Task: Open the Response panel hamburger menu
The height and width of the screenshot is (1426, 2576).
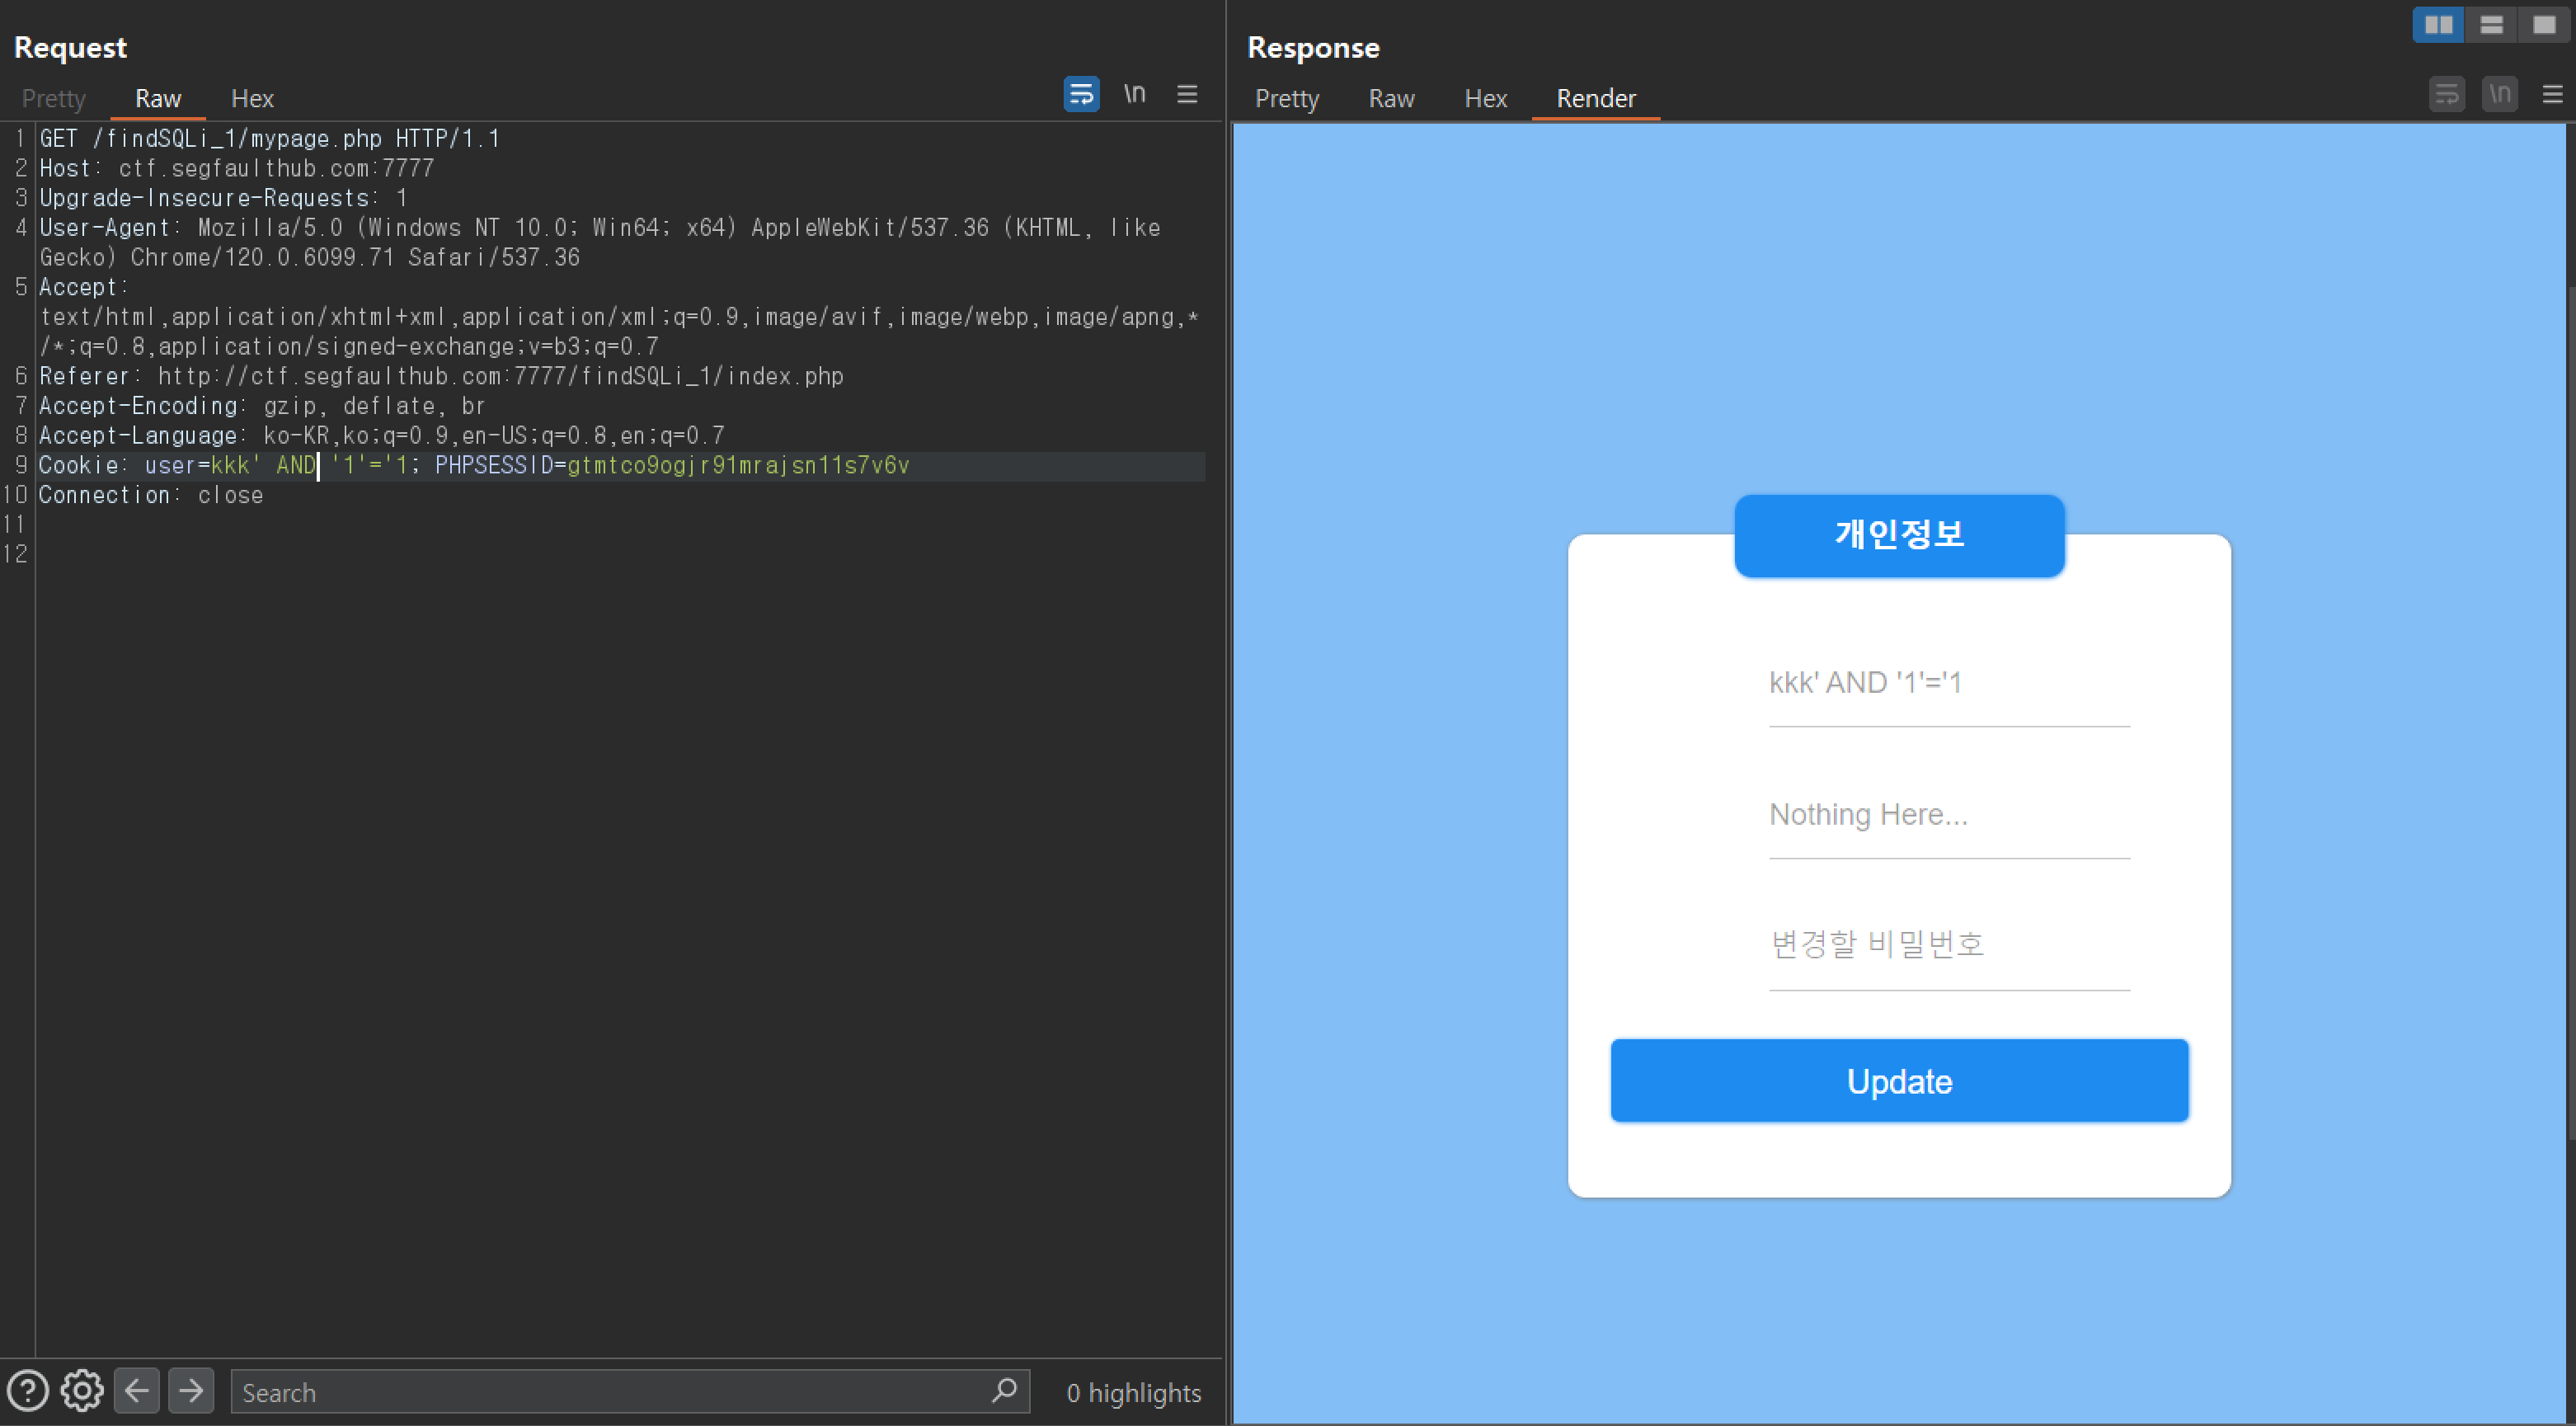Action: coord(2552,94)
